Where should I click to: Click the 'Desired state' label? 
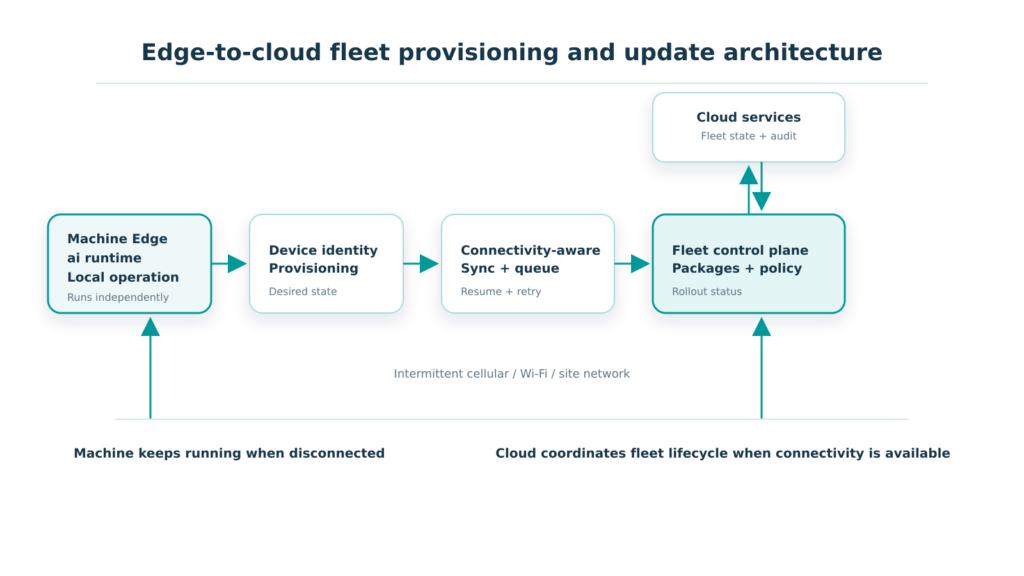click(x=302, y=291)
